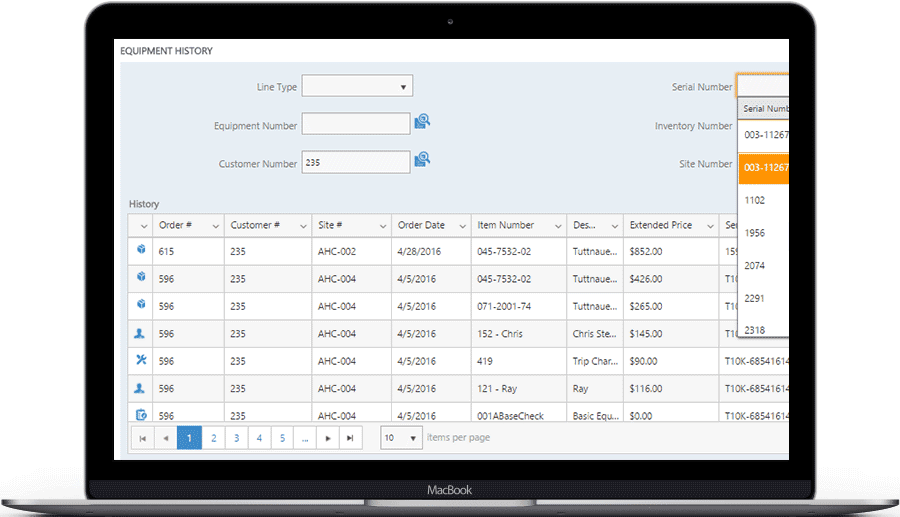This screenshot has height=517, width=900.
Task: Open the Des... column filter menu
Action: coord(615,226)
